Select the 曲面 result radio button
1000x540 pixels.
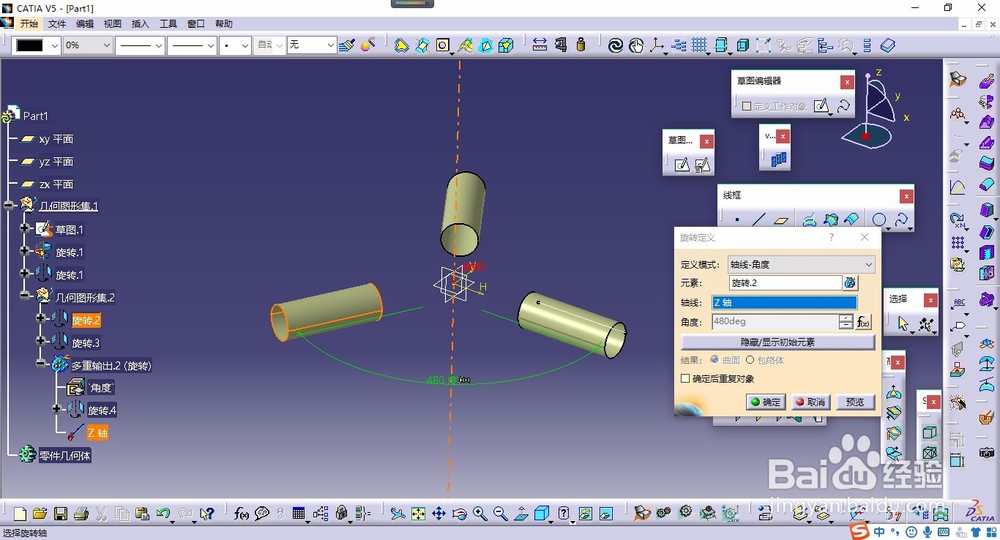[714, 360]
